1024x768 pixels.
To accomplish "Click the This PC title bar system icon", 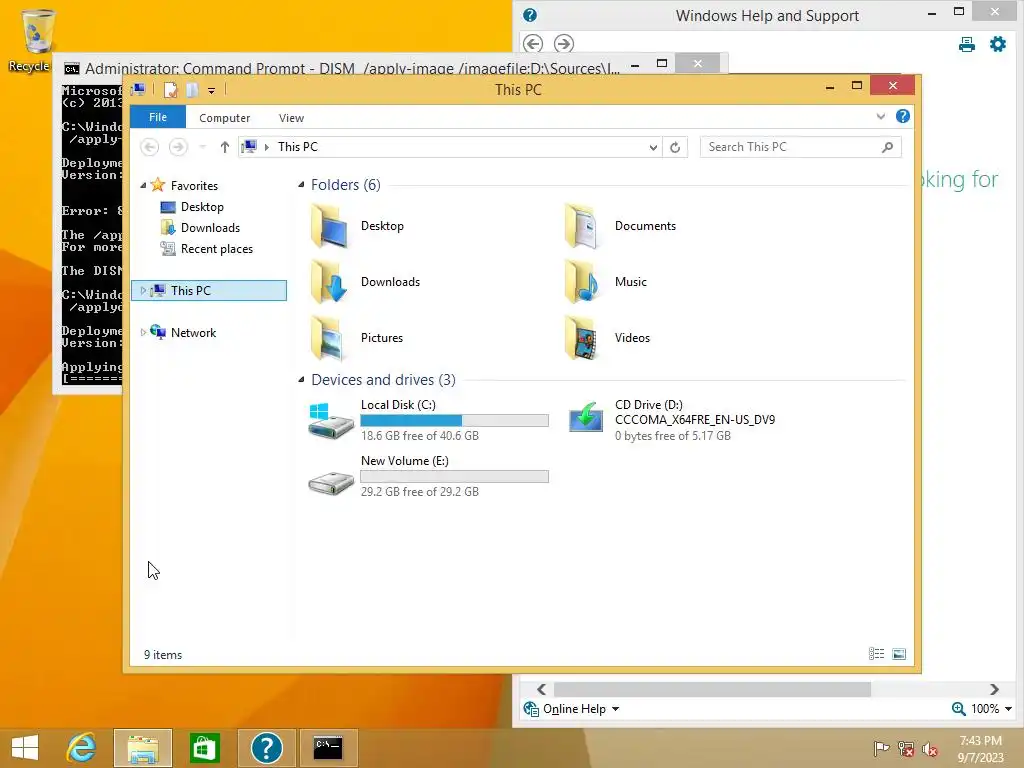I will [138, 89].
